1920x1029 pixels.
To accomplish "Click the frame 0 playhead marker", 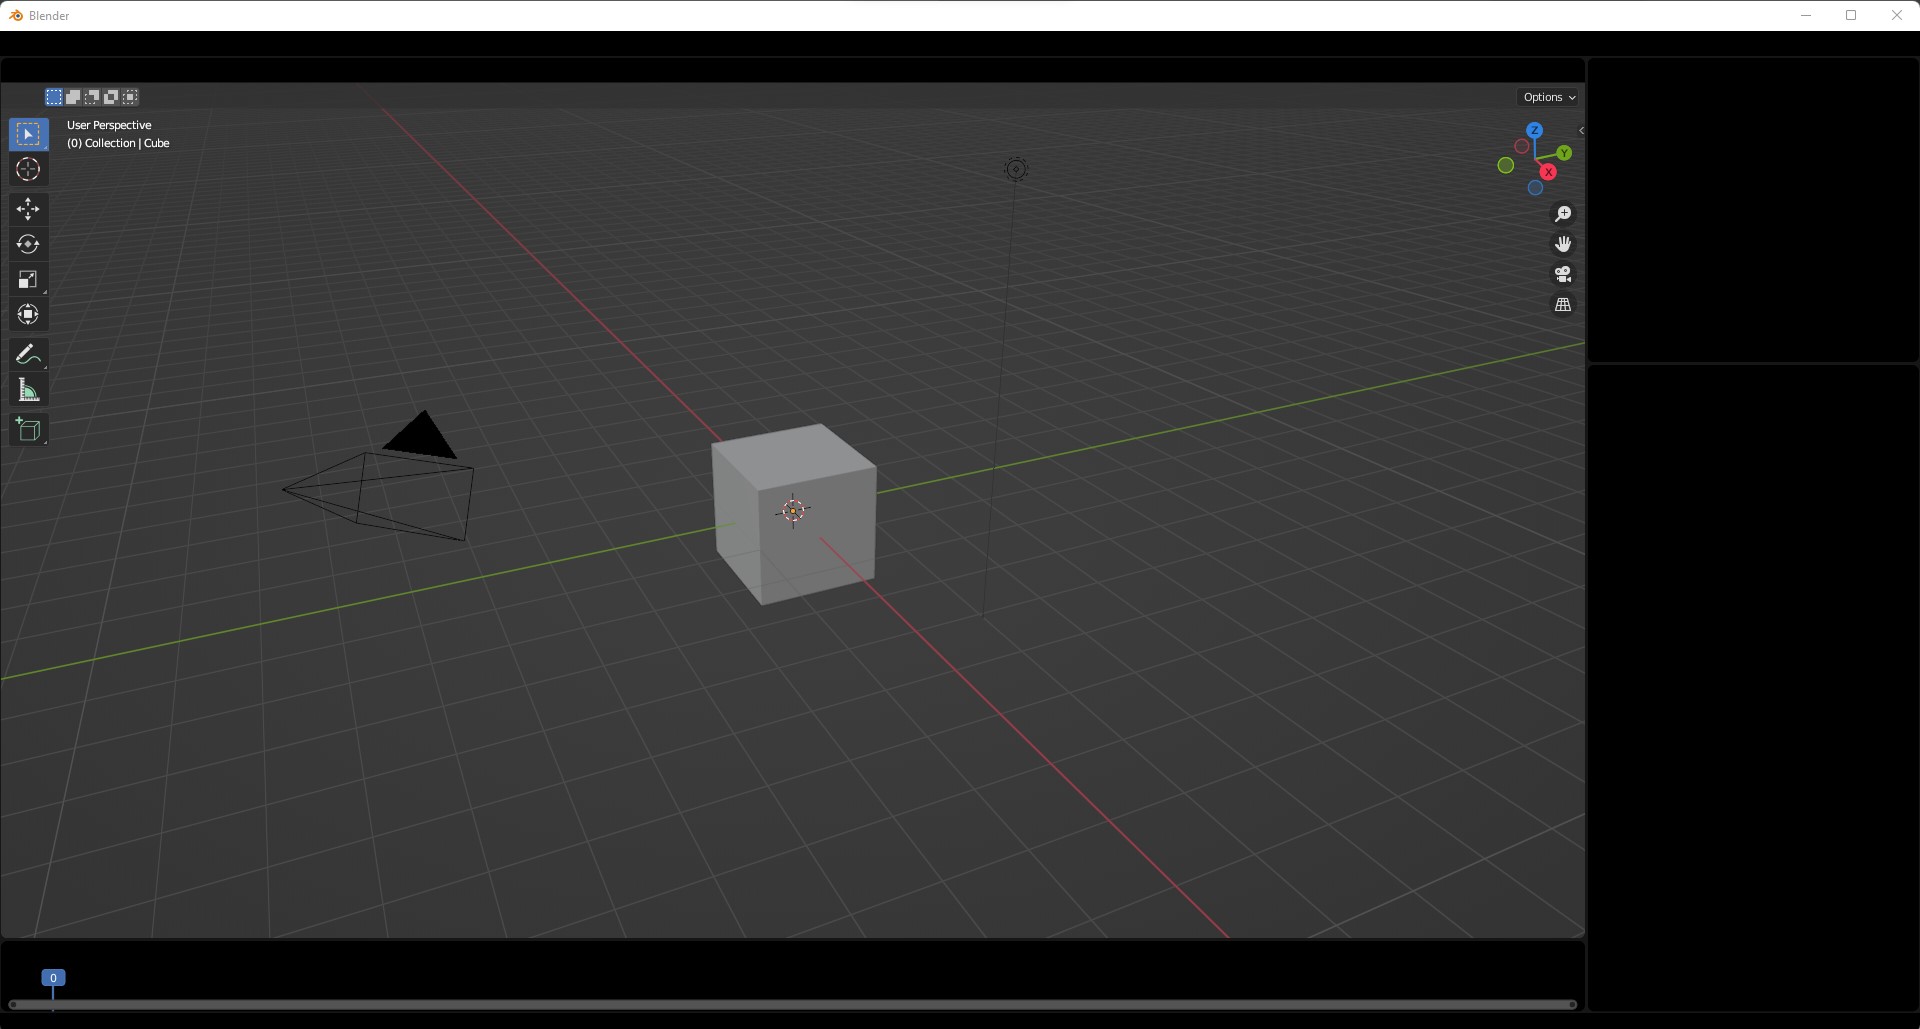I will 53,978.
